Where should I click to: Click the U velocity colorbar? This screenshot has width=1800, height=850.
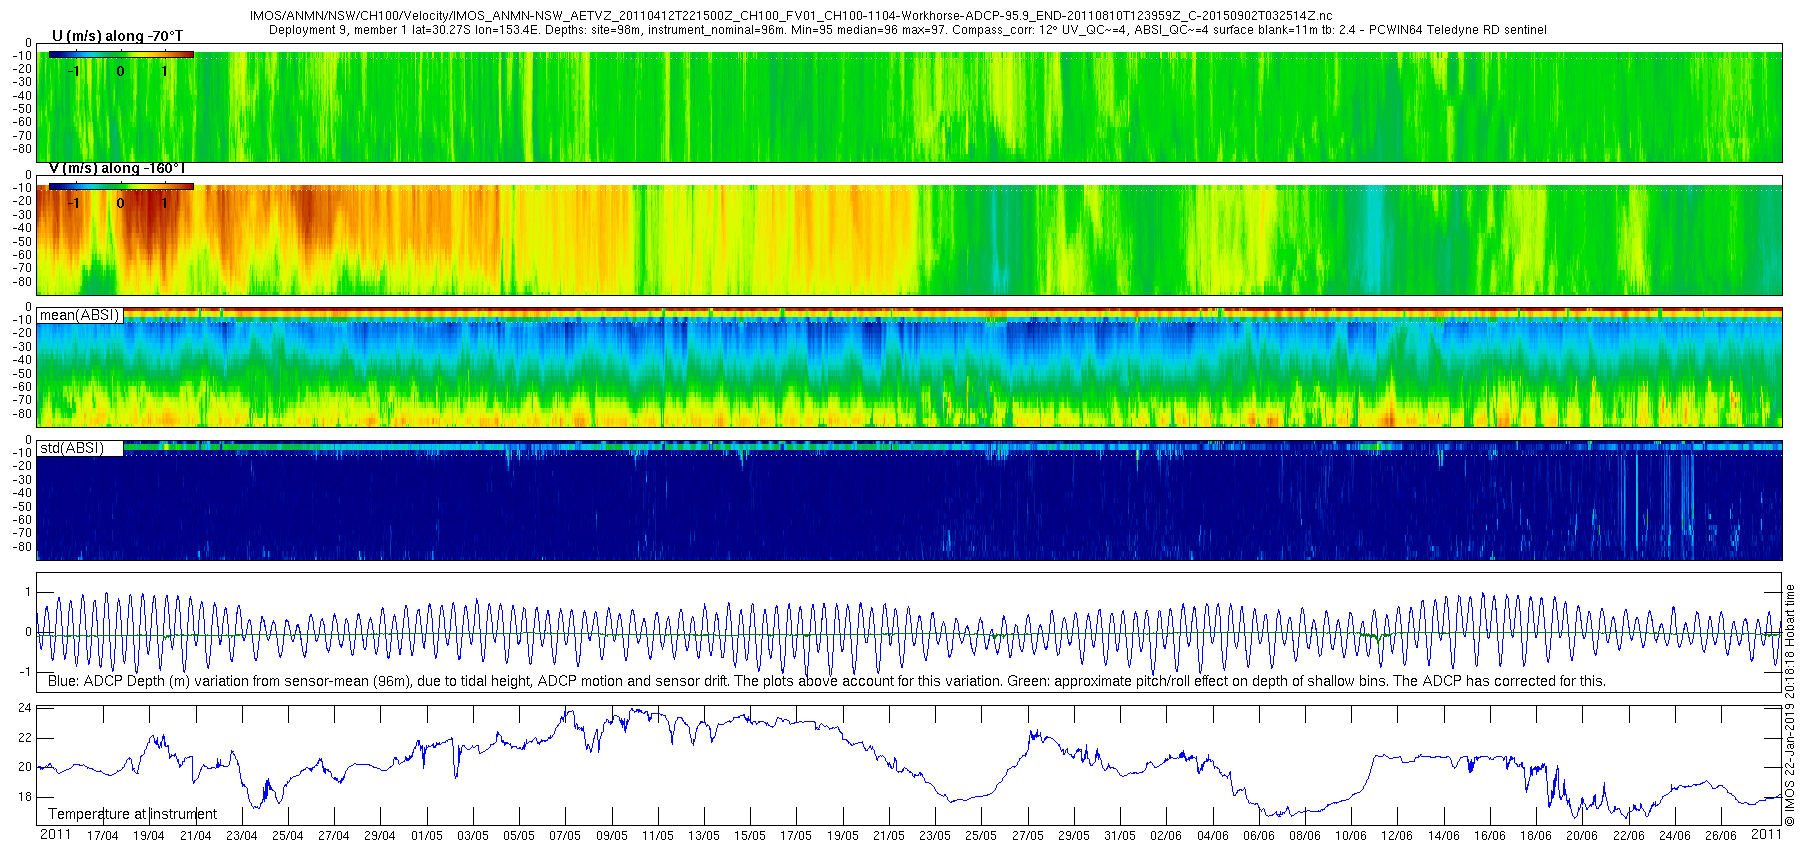[x=121, y=55]
